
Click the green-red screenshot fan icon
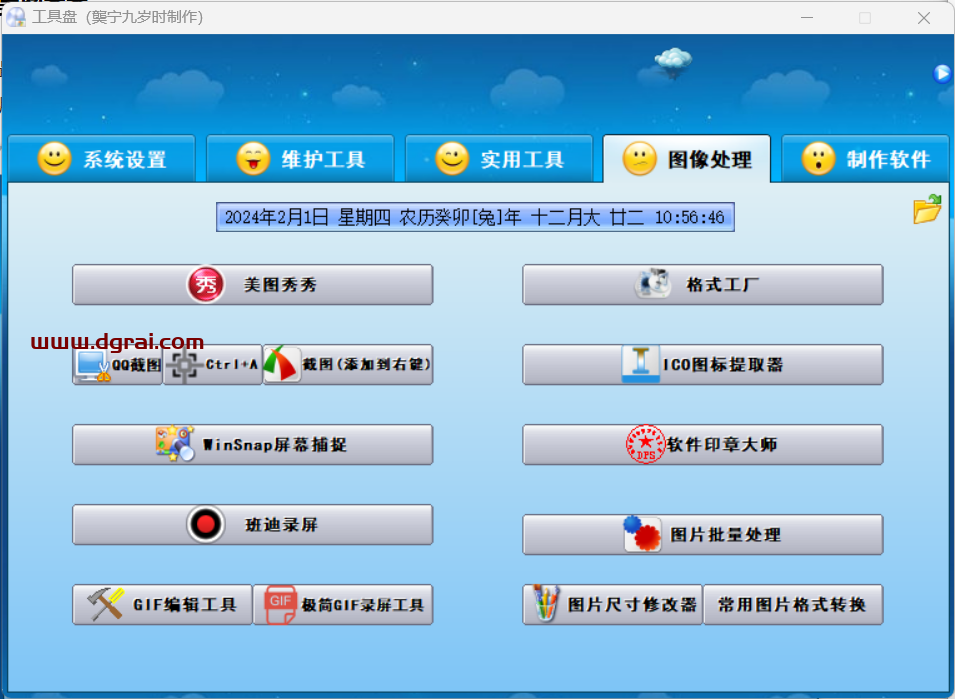282,364
